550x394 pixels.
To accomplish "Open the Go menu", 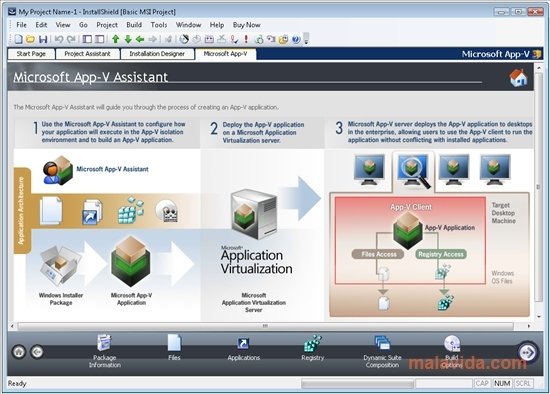I will (x=83, y=25).
